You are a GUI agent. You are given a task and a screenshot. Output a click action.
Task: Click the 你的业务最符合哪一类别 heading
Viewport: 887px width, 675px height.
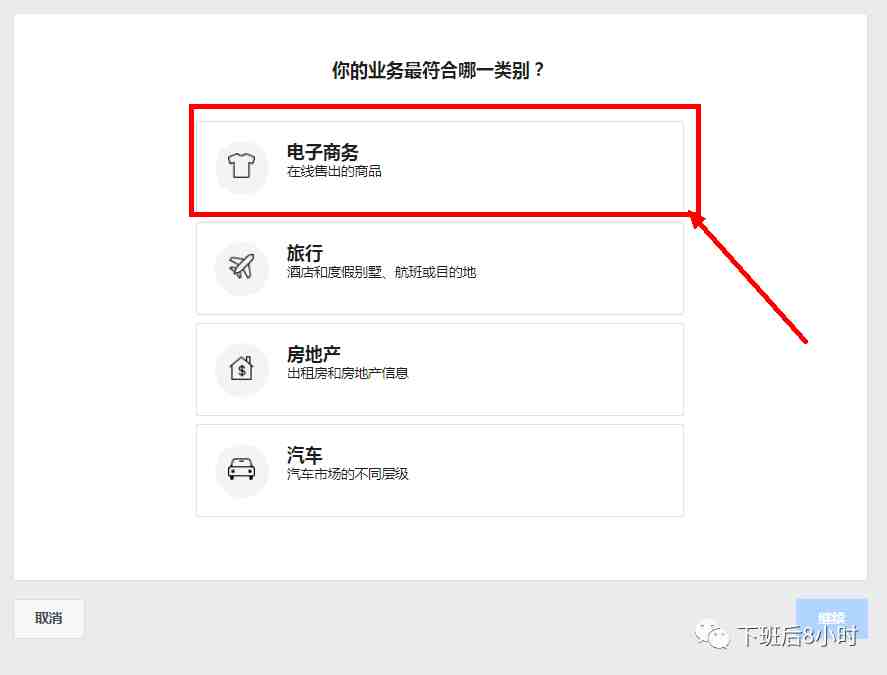[438, 70]
